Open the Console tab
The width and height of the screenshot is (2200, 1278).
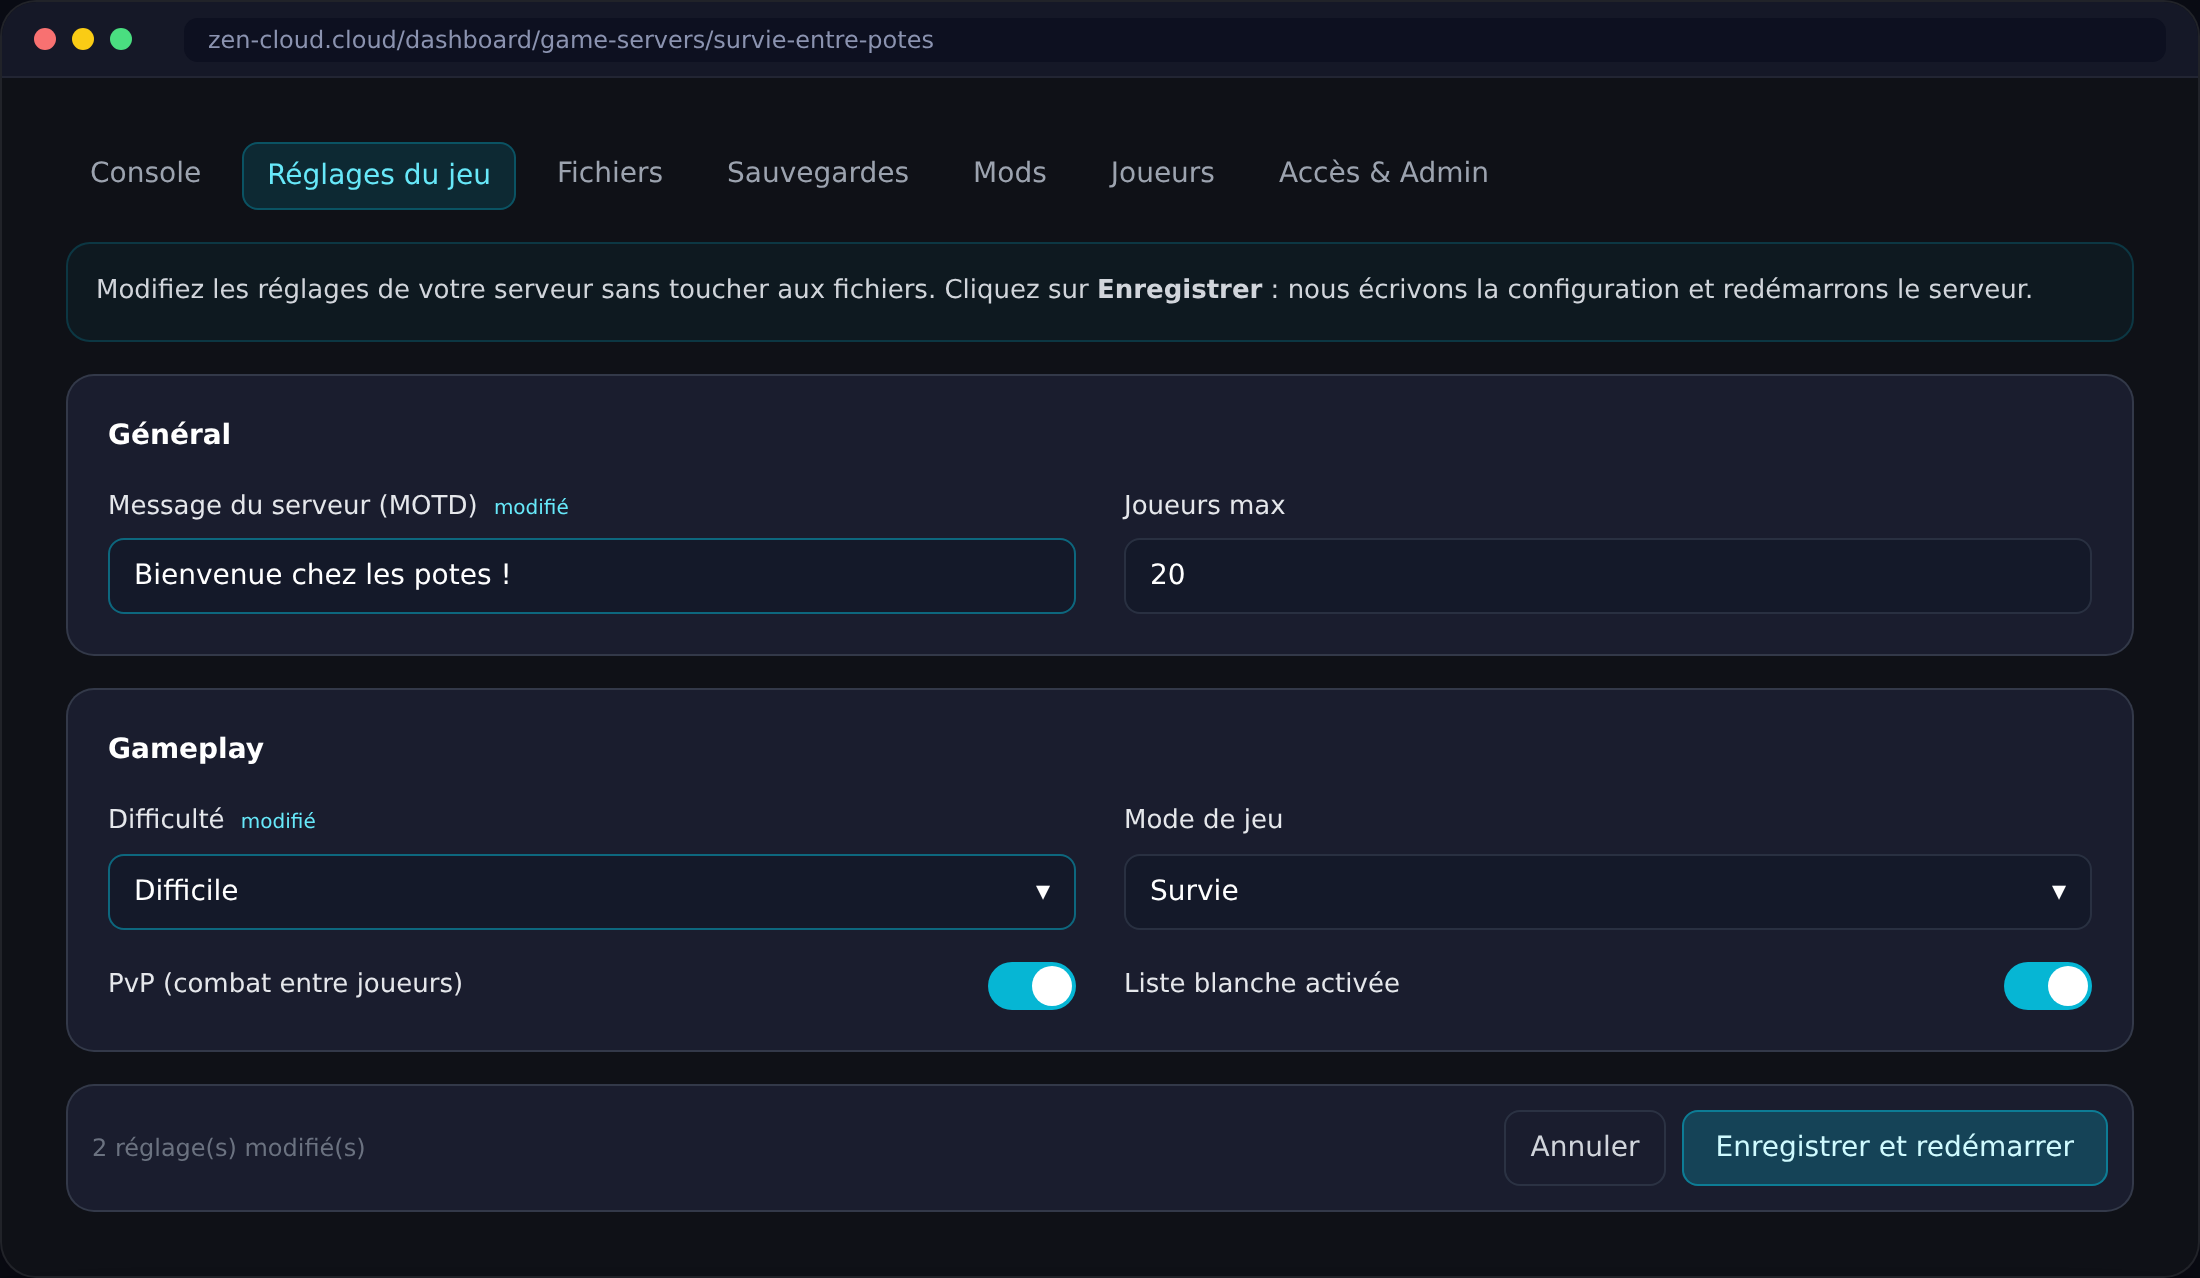coord(145,173)
